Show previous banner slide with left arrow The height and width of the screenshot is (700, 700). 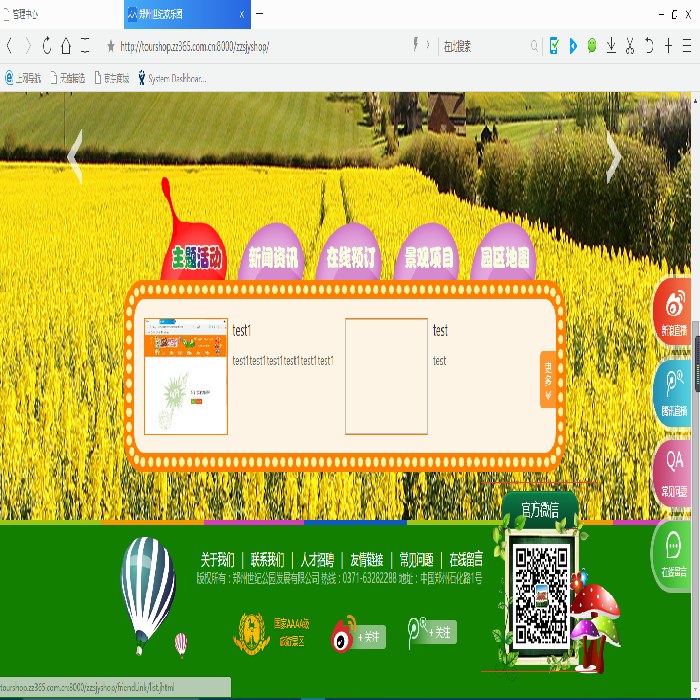coord(75,157)
